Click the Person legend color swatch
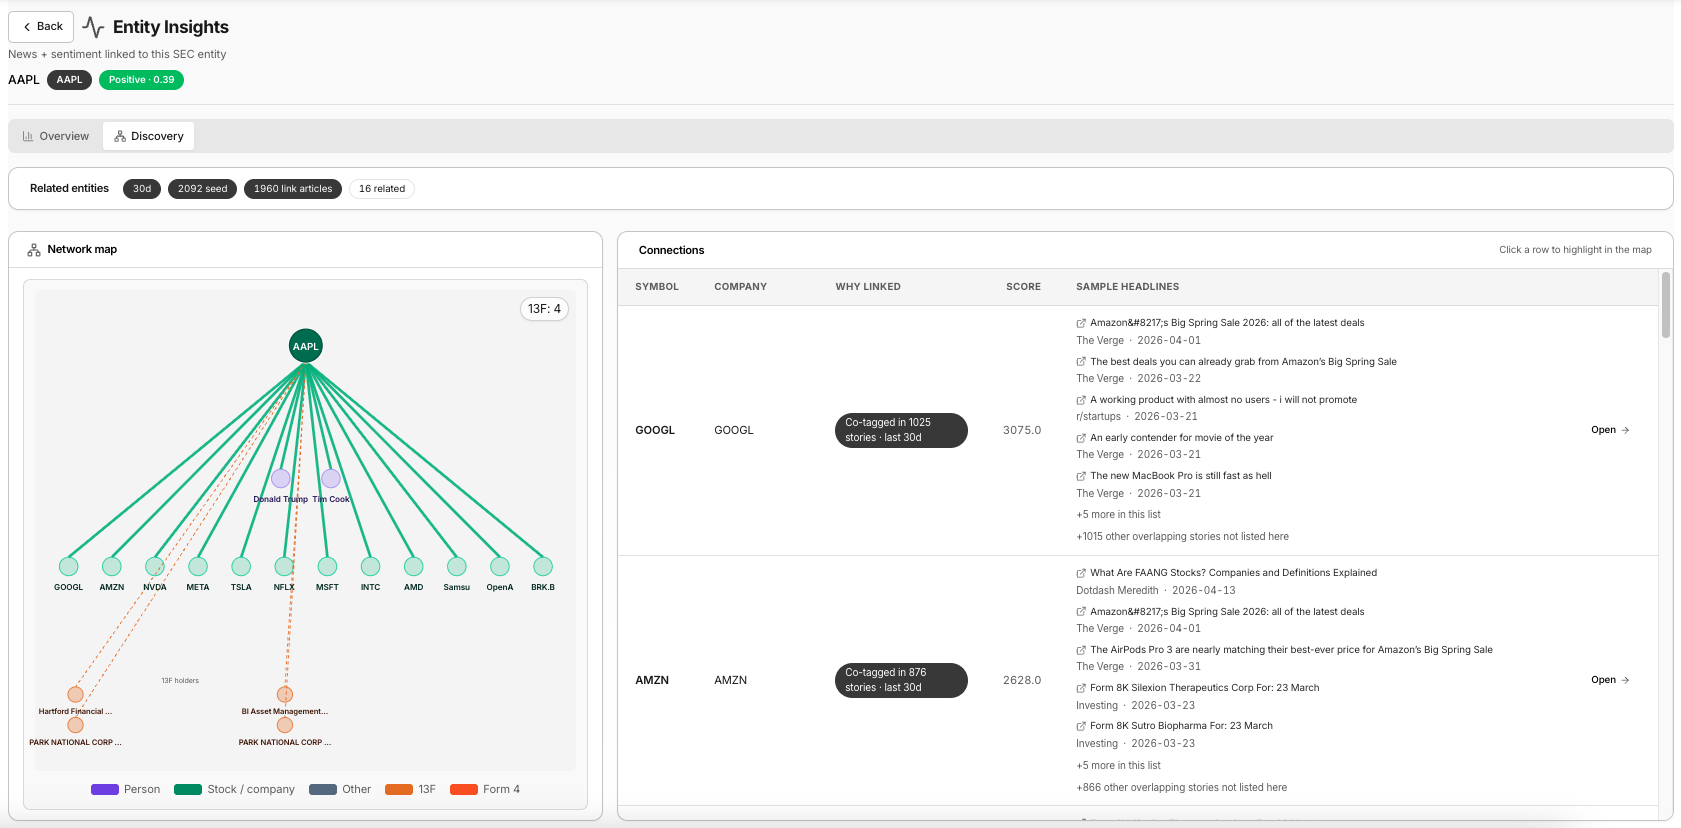1681x828 pixels. pos(105,790)
